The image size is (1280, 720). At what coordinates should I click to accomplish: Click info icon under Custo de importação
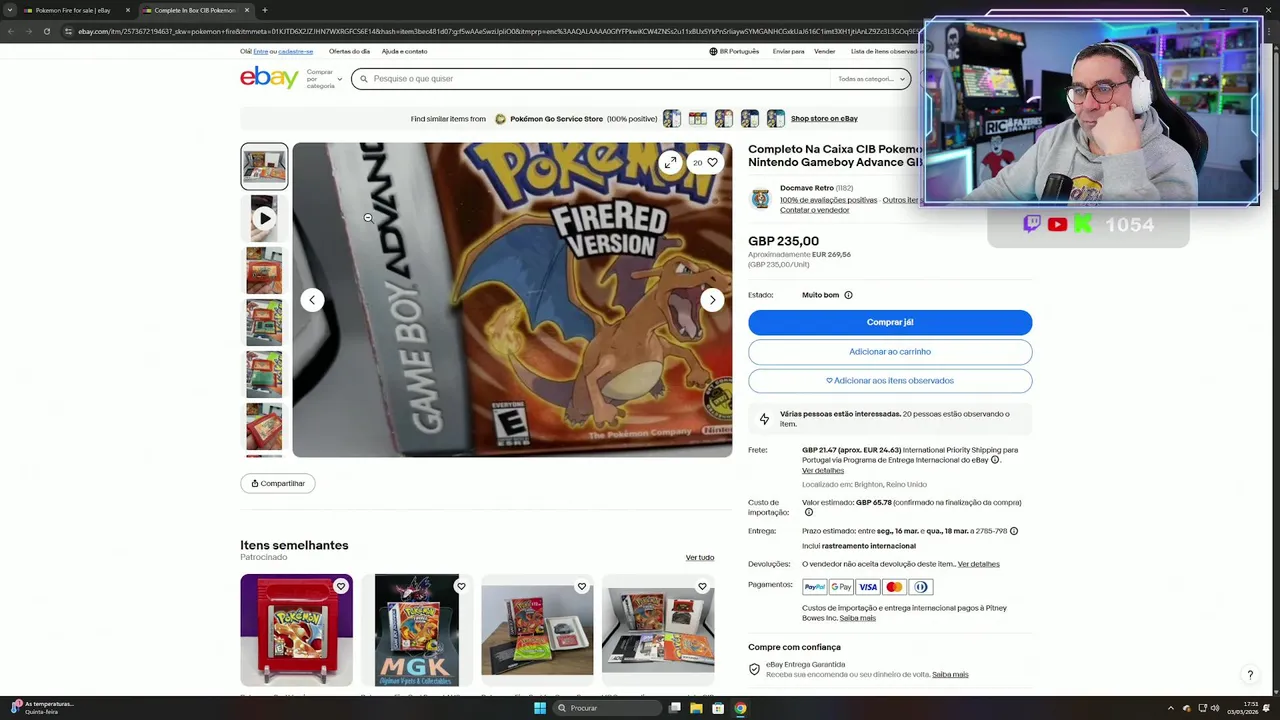pyautogui.click(x=808, y=513)
